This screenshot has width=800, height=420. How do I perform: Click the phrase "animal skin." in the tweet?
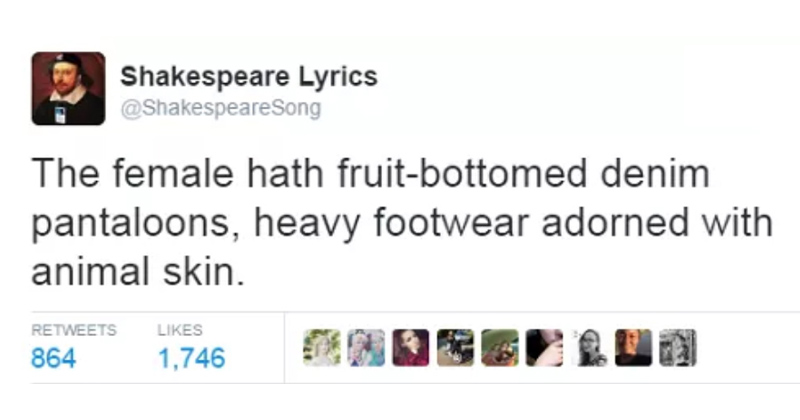coord(138,270)
